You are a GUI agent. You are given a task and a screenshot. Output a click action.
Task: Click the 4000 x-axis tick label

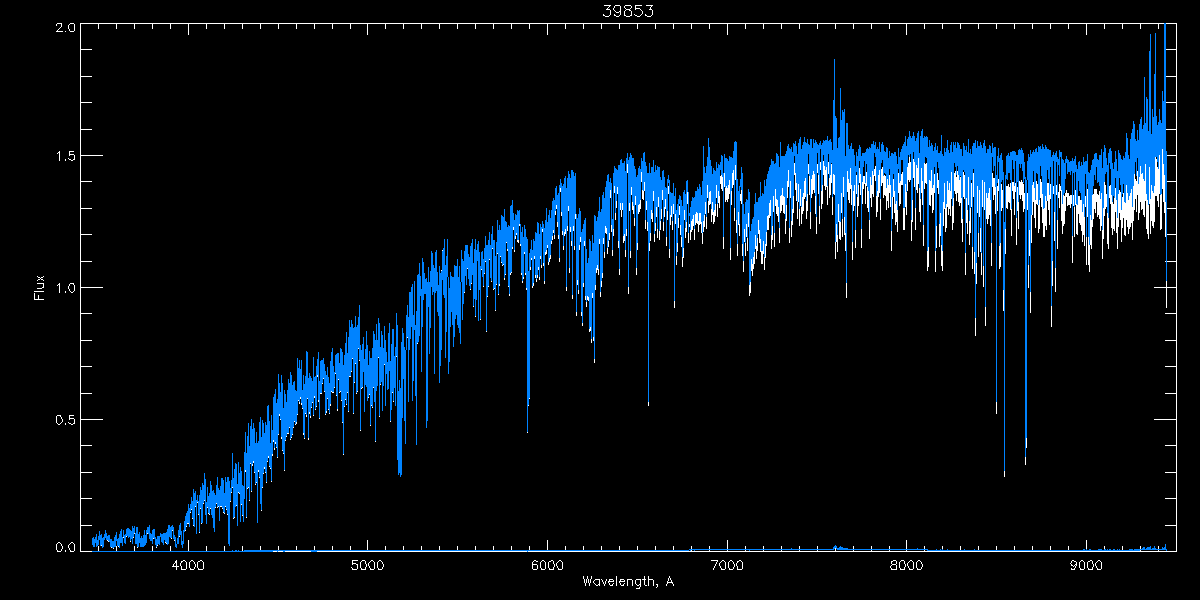pos(188,565)
